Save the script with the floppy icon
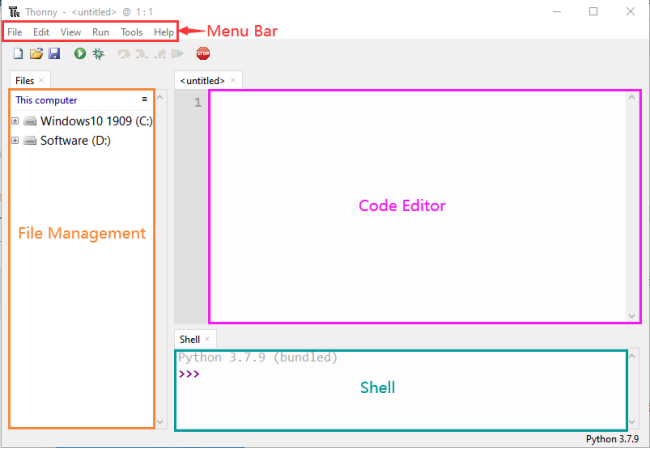 click(54, 53)
